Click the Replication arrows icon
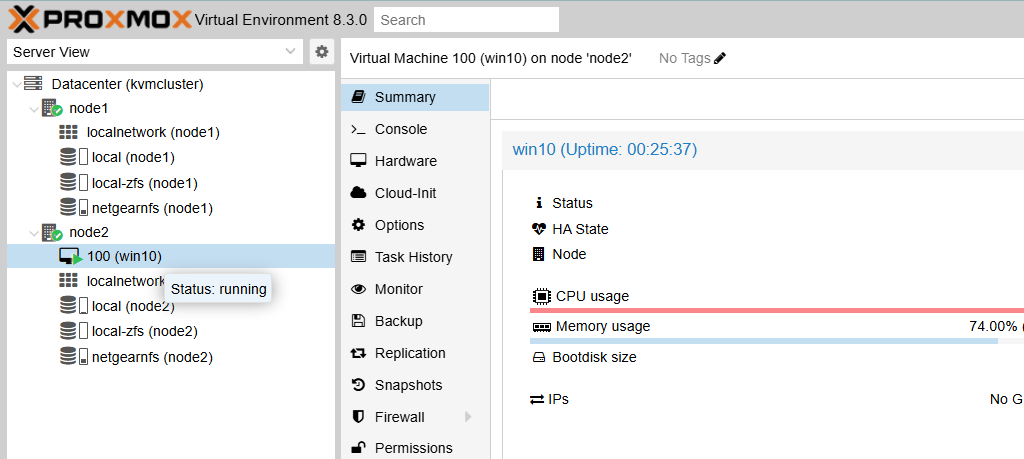 coord(358,353)
